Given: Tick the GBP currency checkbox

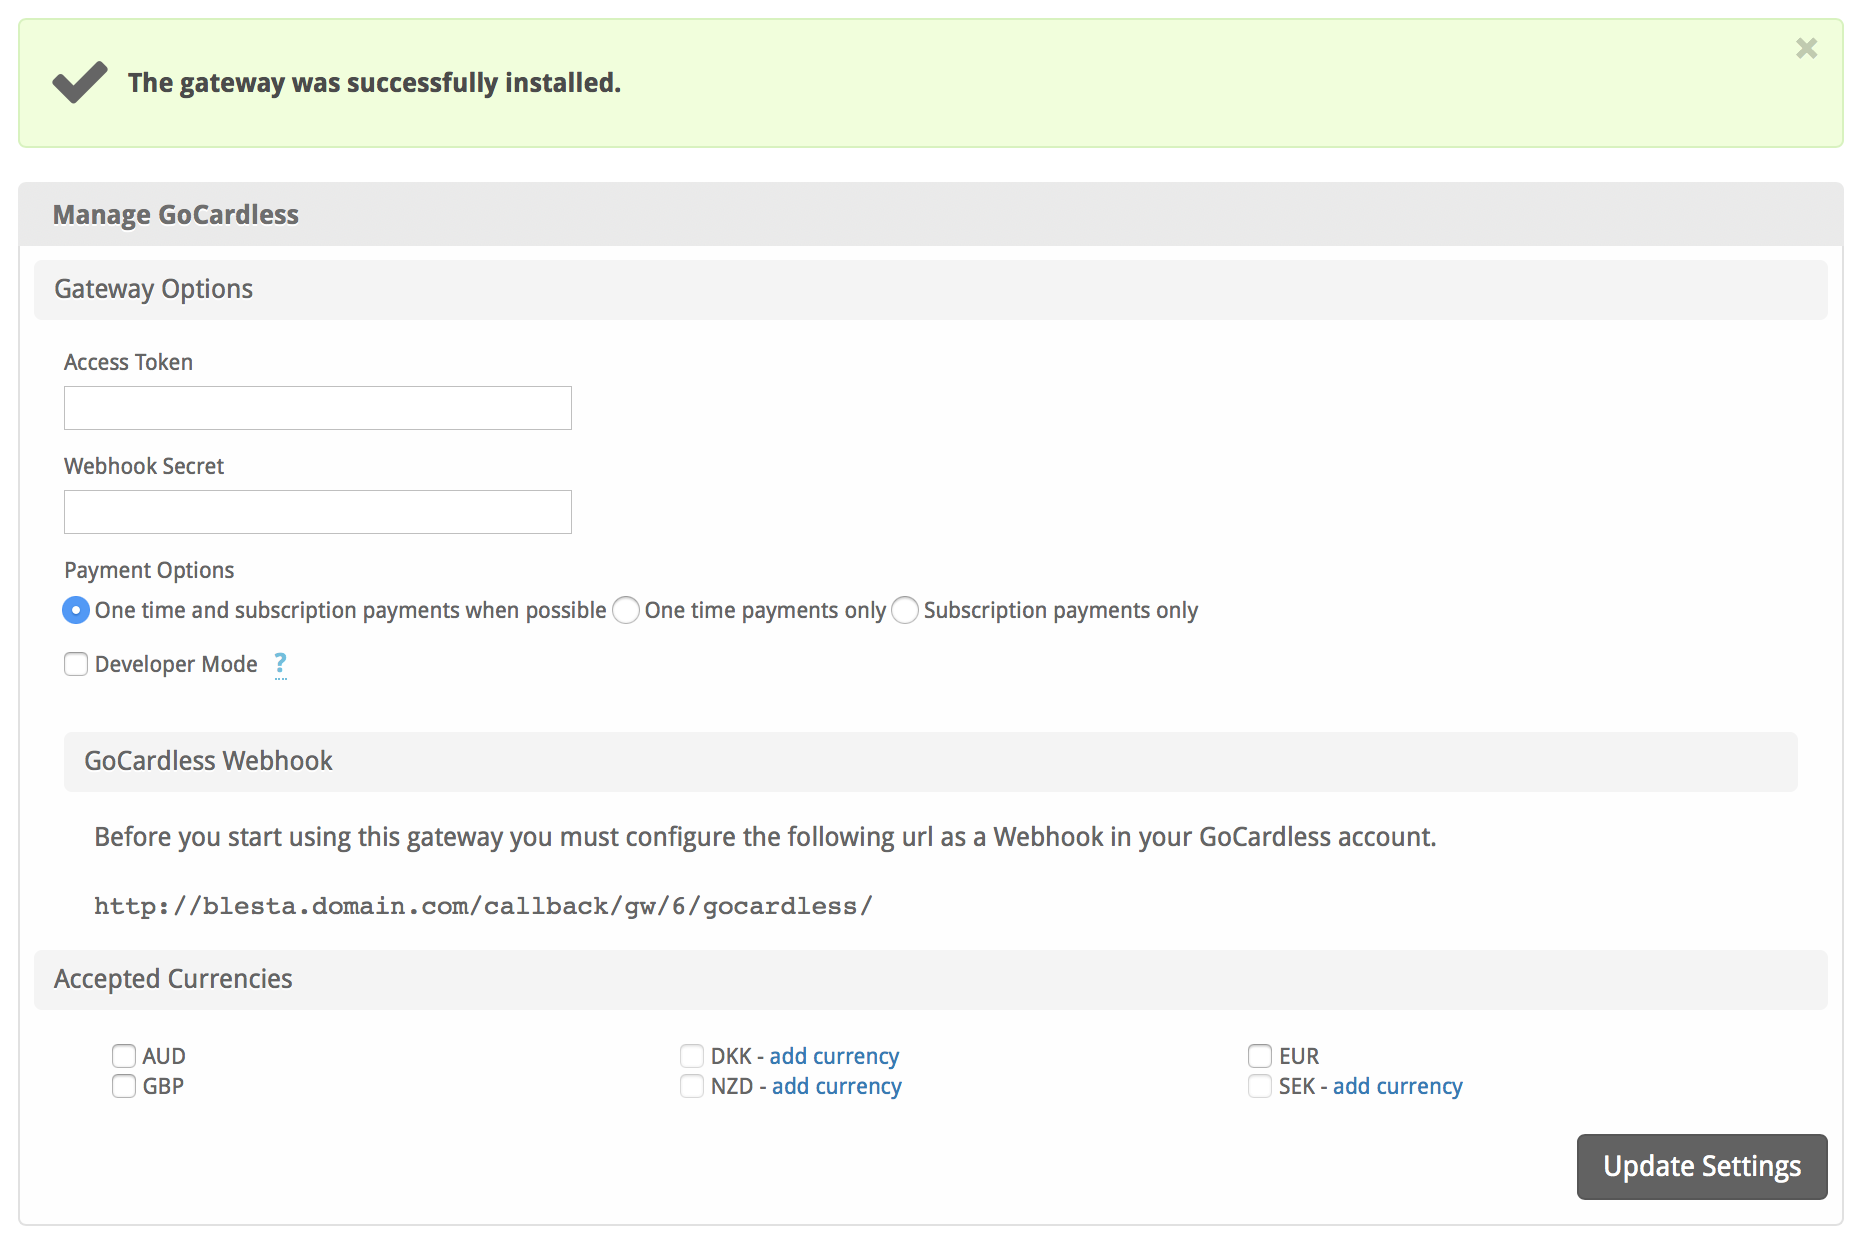Looking at the screenshot, I should [124, 1086].
